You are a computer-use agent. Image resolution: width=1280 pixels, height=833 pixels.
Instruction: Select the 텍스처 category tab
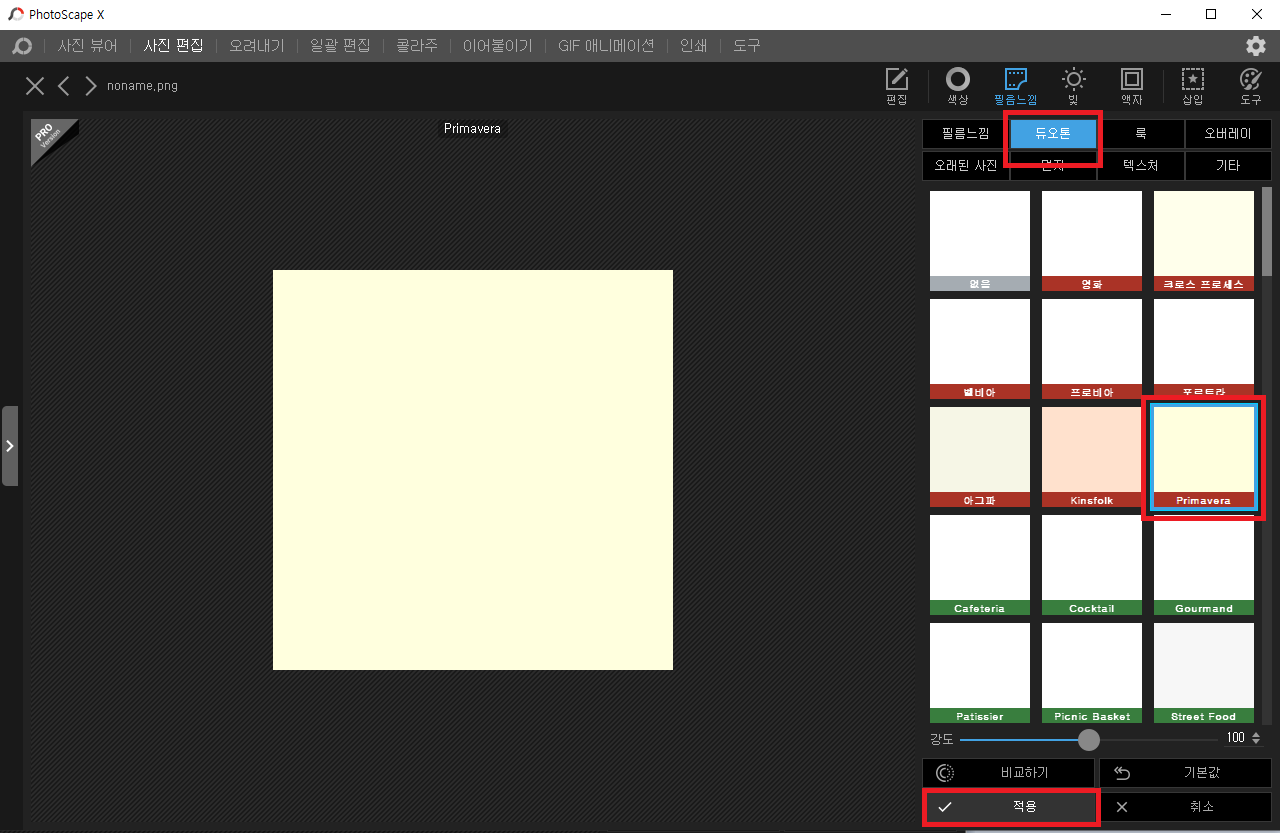(x=1140, y=165)
